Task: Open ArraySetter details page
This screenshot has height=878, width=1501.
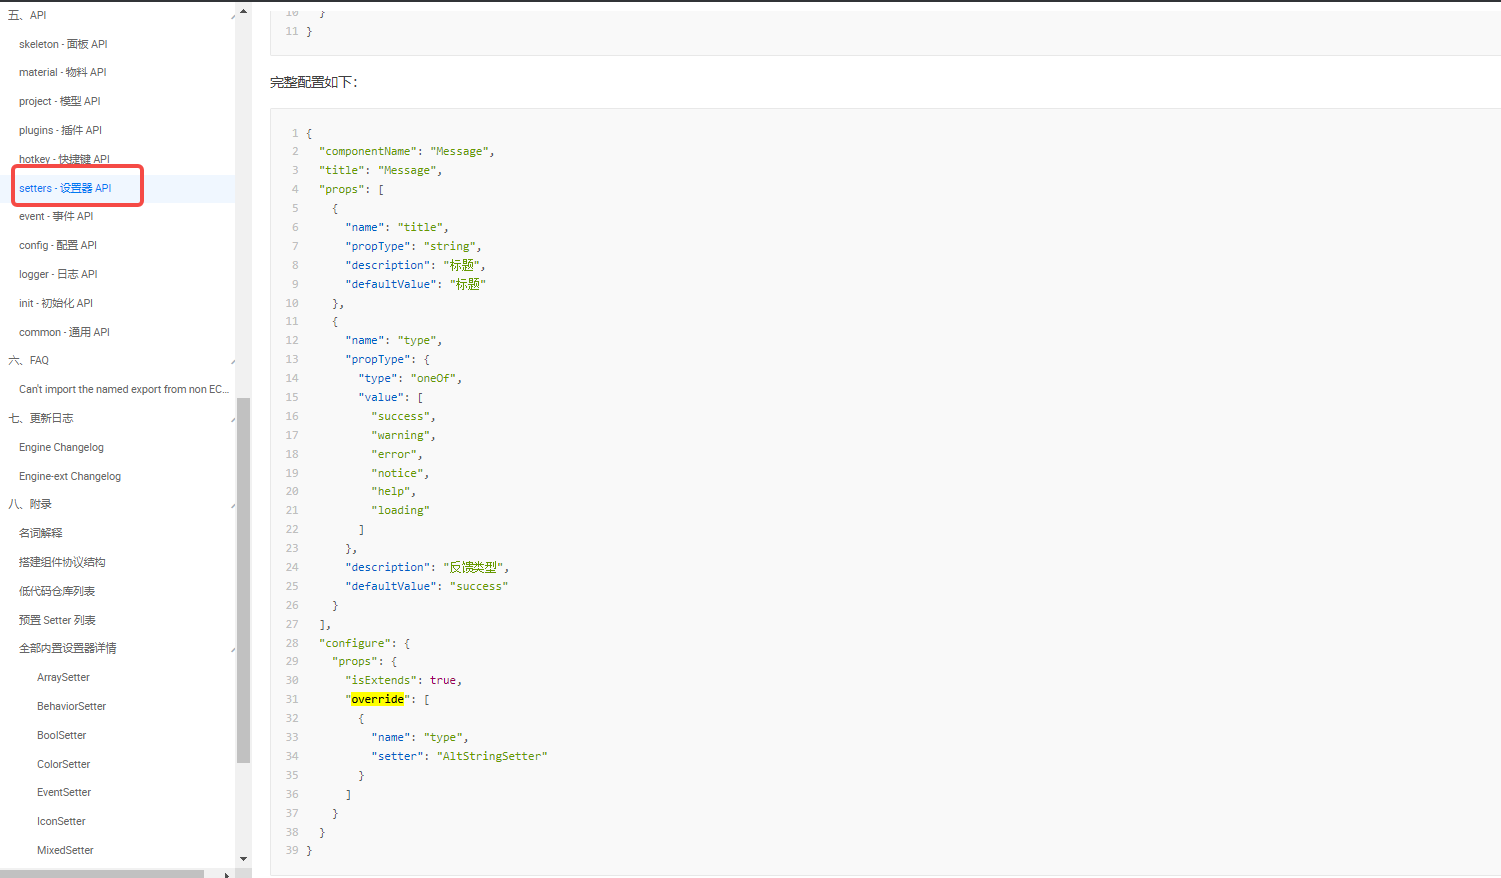Action: pos(63,677)
